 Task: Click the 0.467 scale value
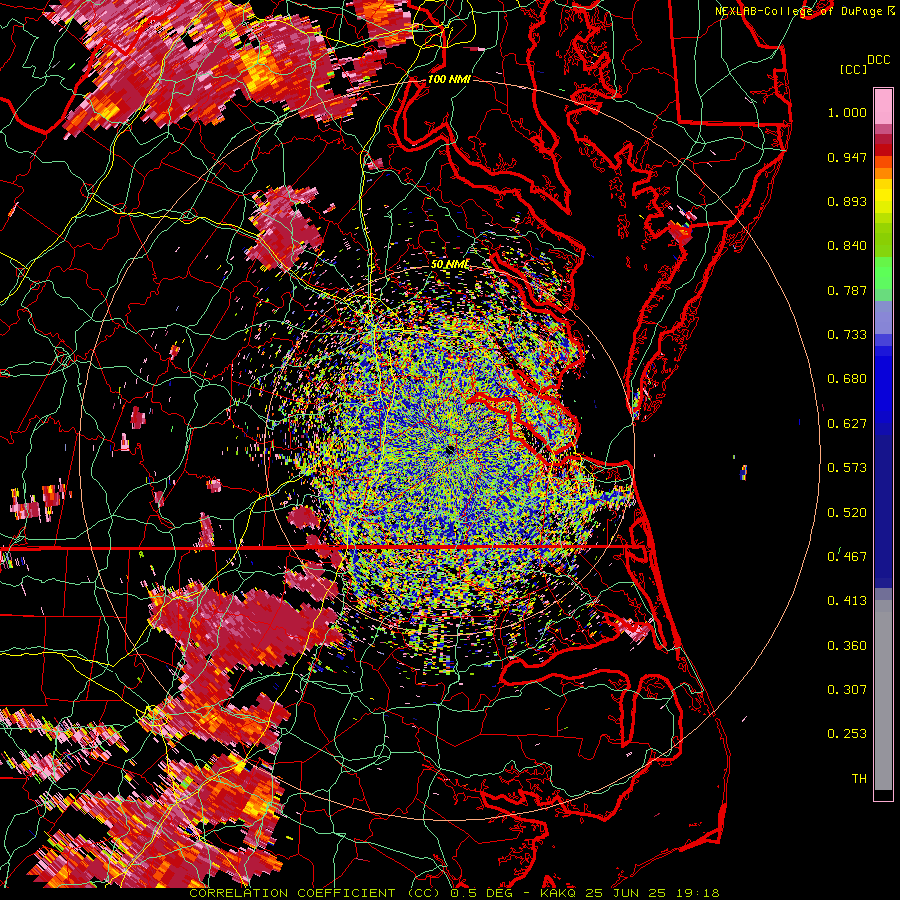point(847,557)
